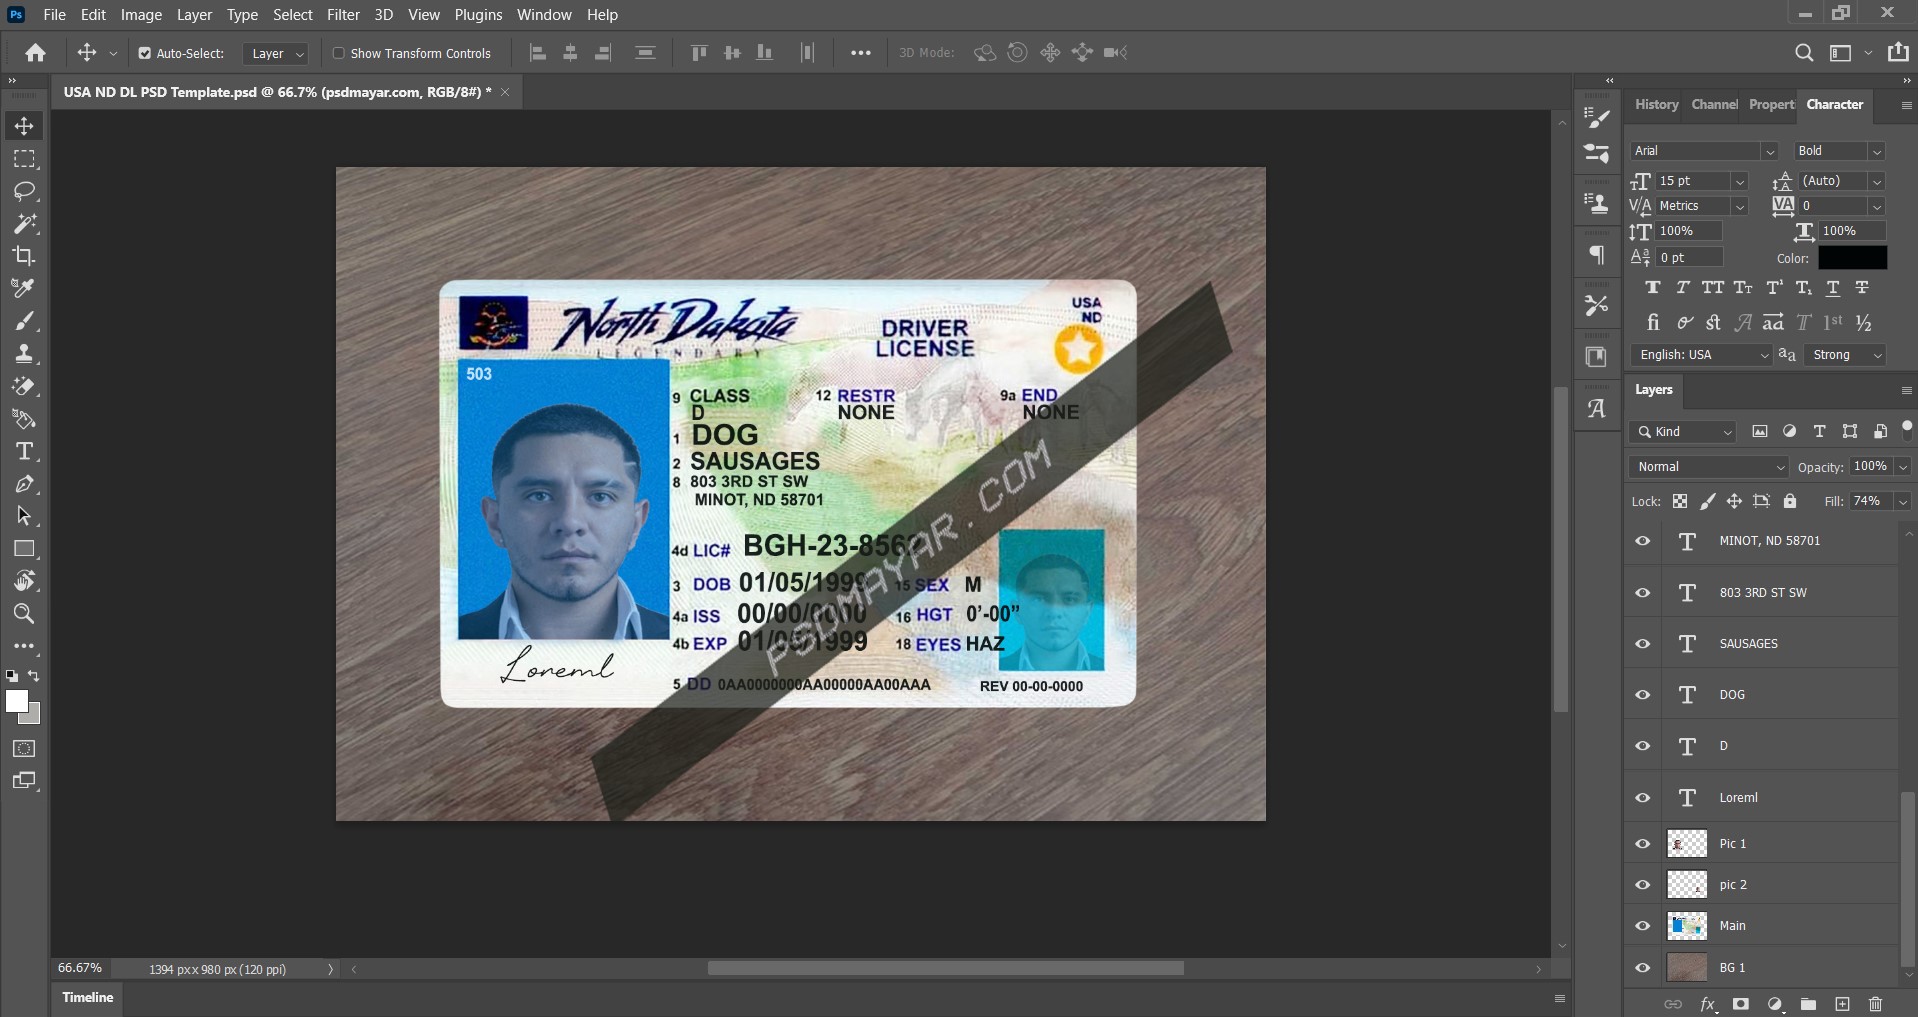Open Search magnifier at top right
Screen dimensions: 1918x1017
pyautogui.click(x=1804, y=53)
